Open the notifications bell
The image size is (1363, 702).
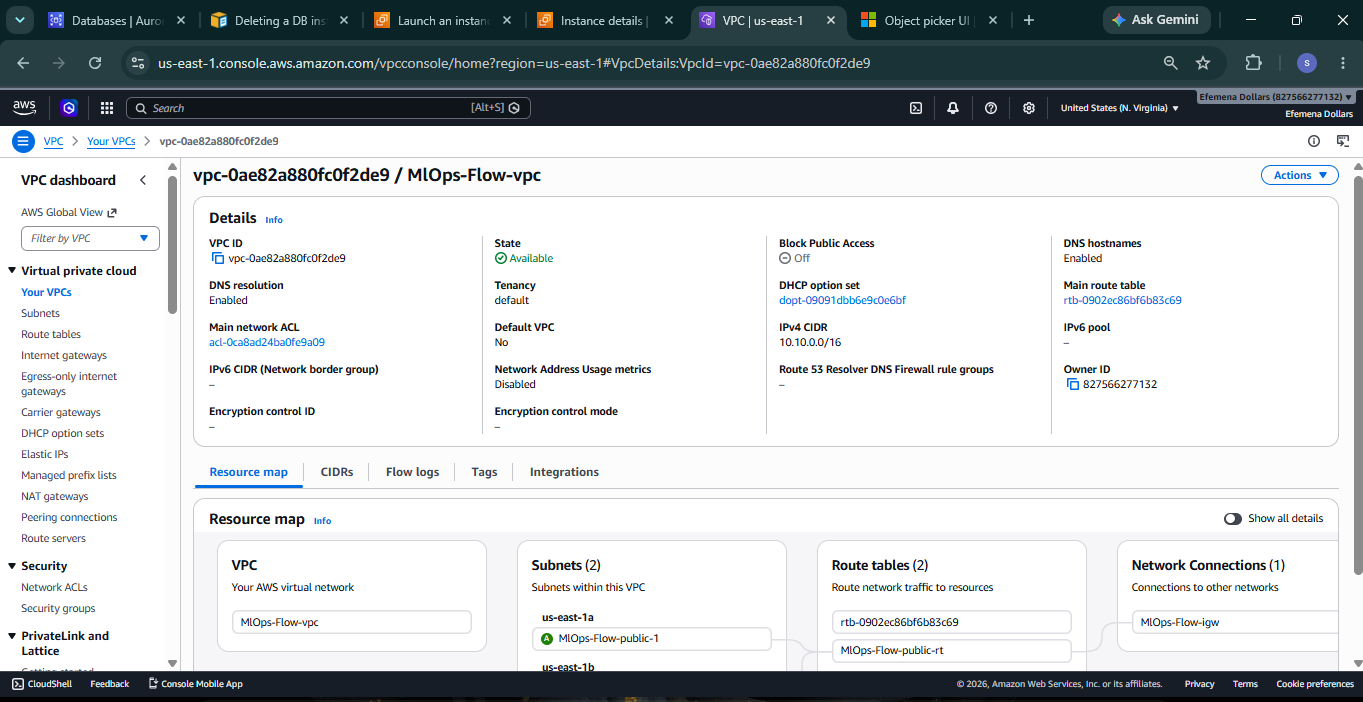pos(953,108)
